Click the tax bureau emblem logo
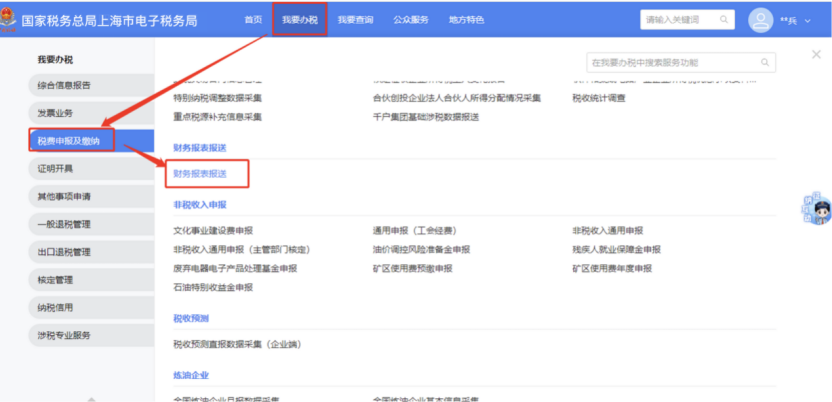 pyautogui.click(x=9, y=19)
